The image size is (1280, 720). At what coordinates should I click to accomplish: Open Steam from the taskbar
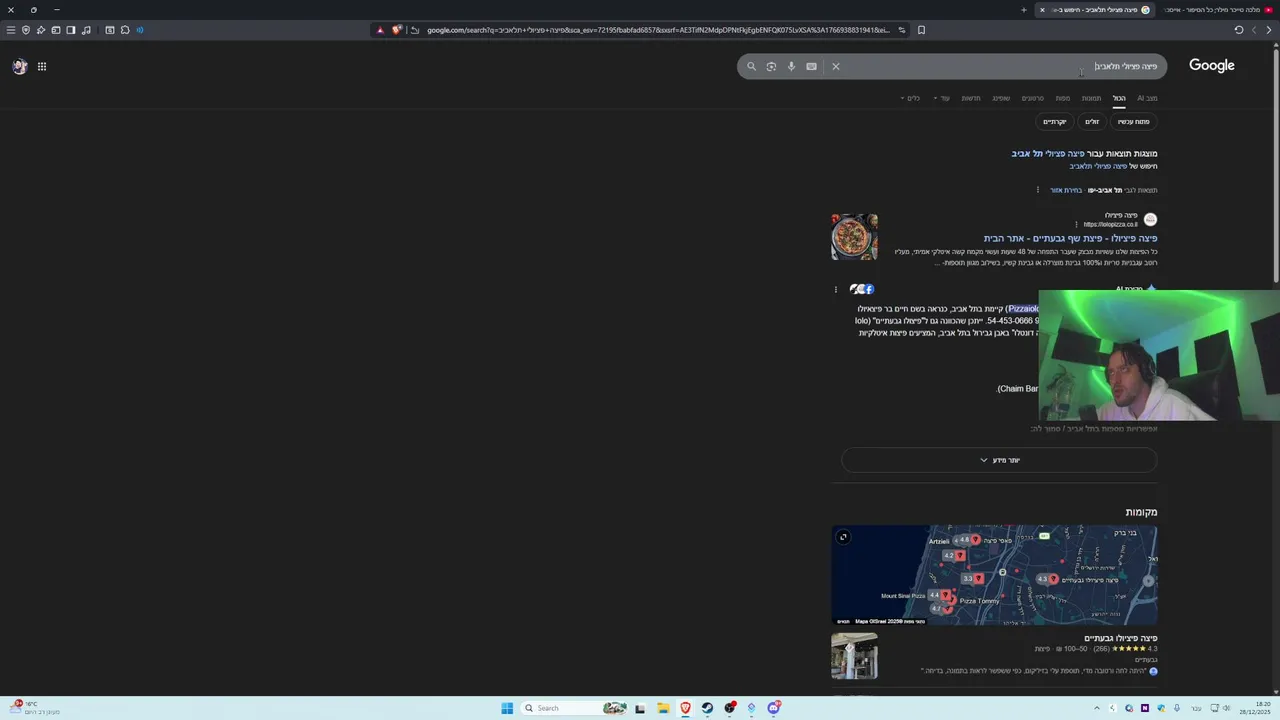[707, 708]
